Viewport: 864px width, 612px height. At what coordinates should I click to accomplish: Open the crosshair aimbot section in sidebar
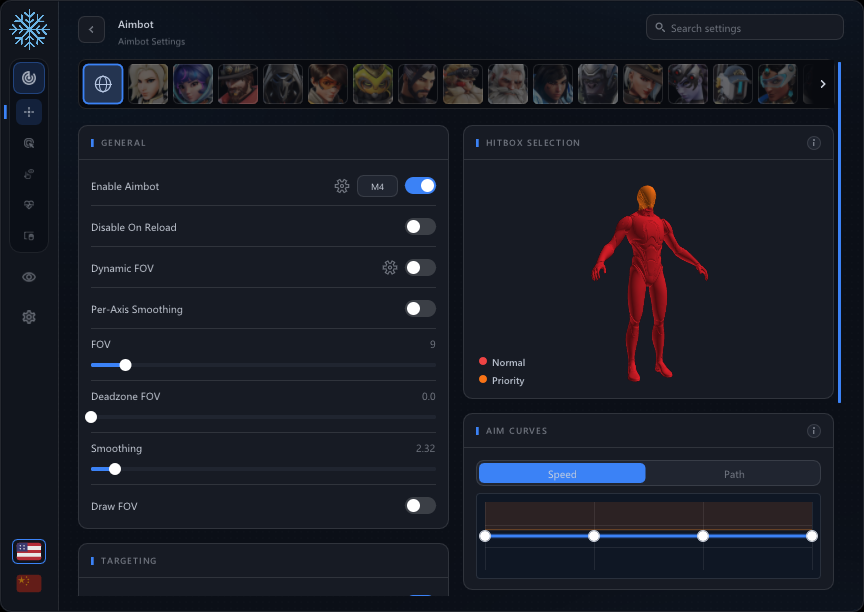[x=29, y=112]
